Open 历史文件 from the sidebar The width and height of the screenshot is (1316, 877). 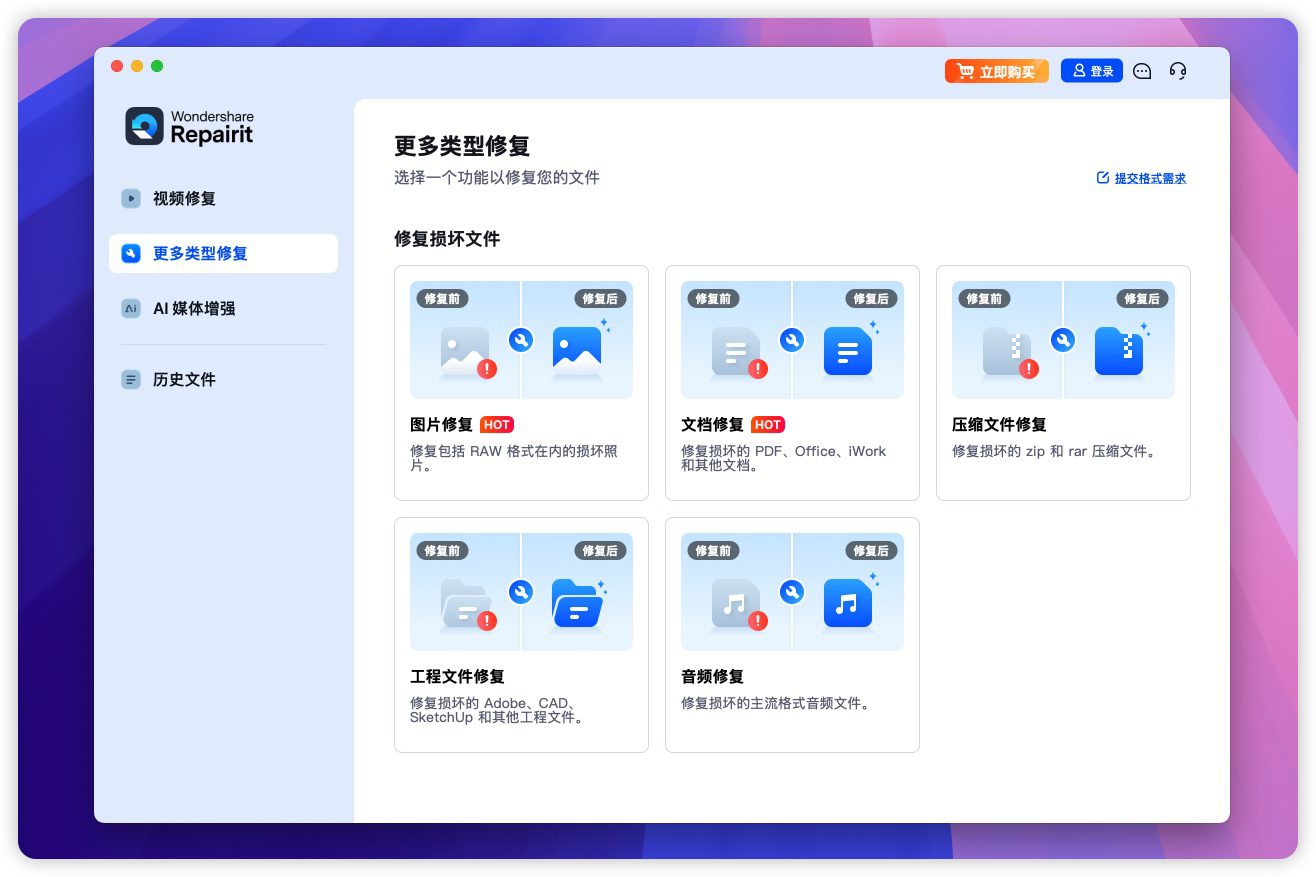click(x=184, y=379)
